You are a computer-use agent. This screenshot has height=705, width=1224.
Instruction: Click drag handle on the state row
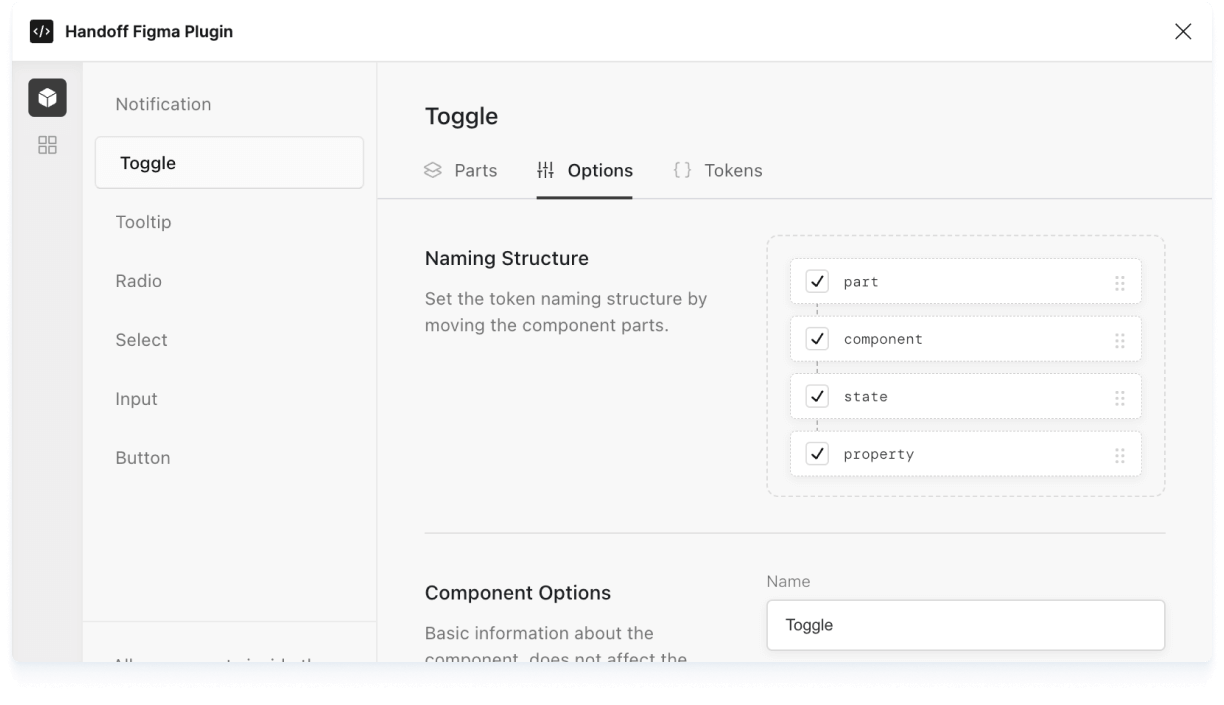point(1119,398)
